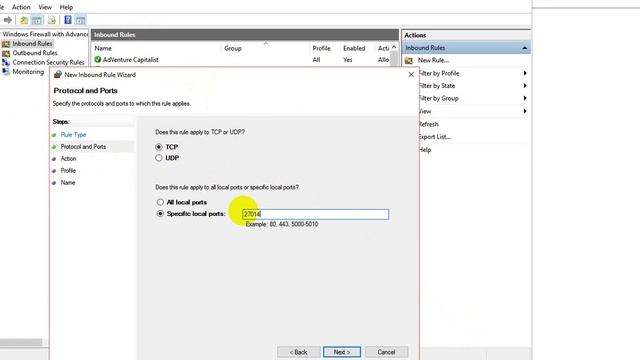Open the Help menu in menu bar

66,7
